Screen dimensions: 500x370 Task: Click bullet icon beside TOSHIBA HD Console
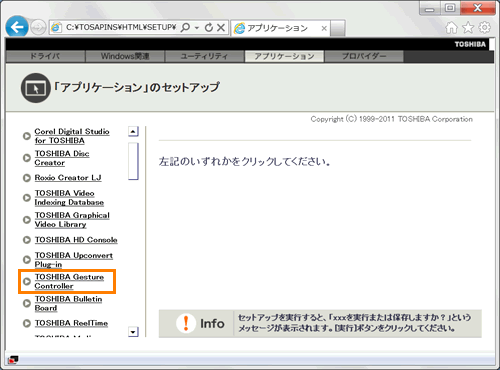coord(27,240)
